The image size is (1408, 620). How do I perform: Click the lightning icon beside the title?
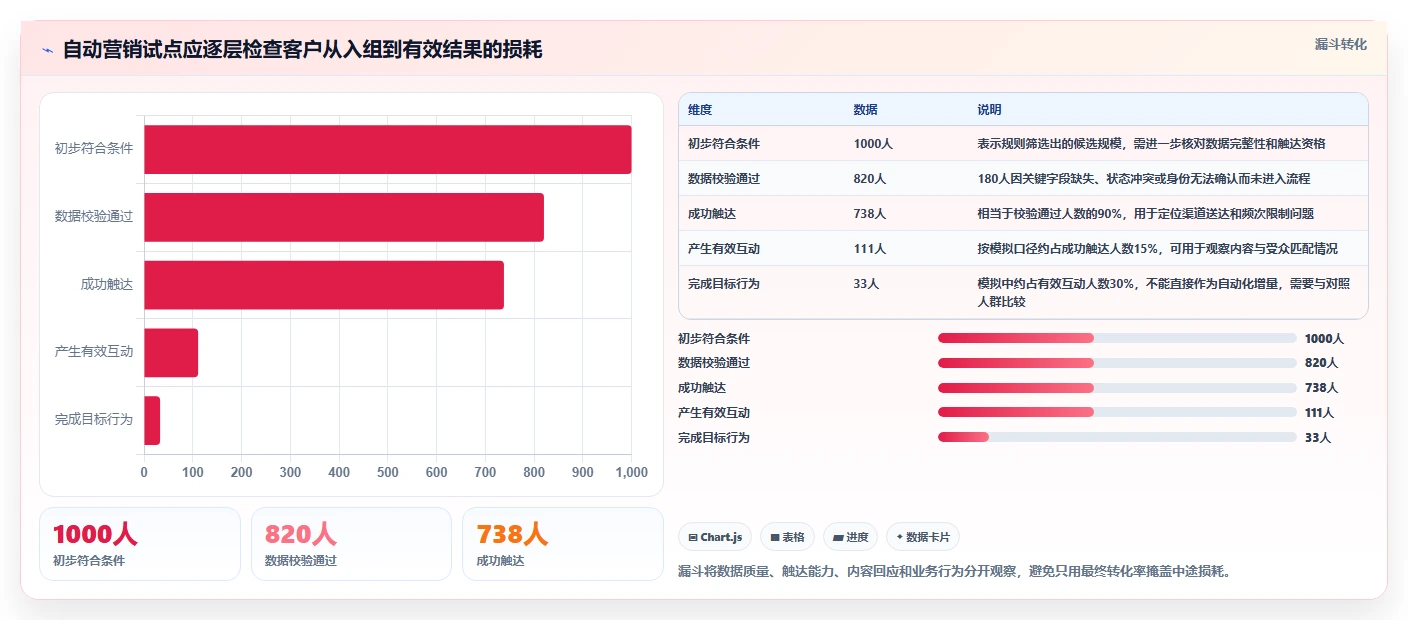[47, 50]
